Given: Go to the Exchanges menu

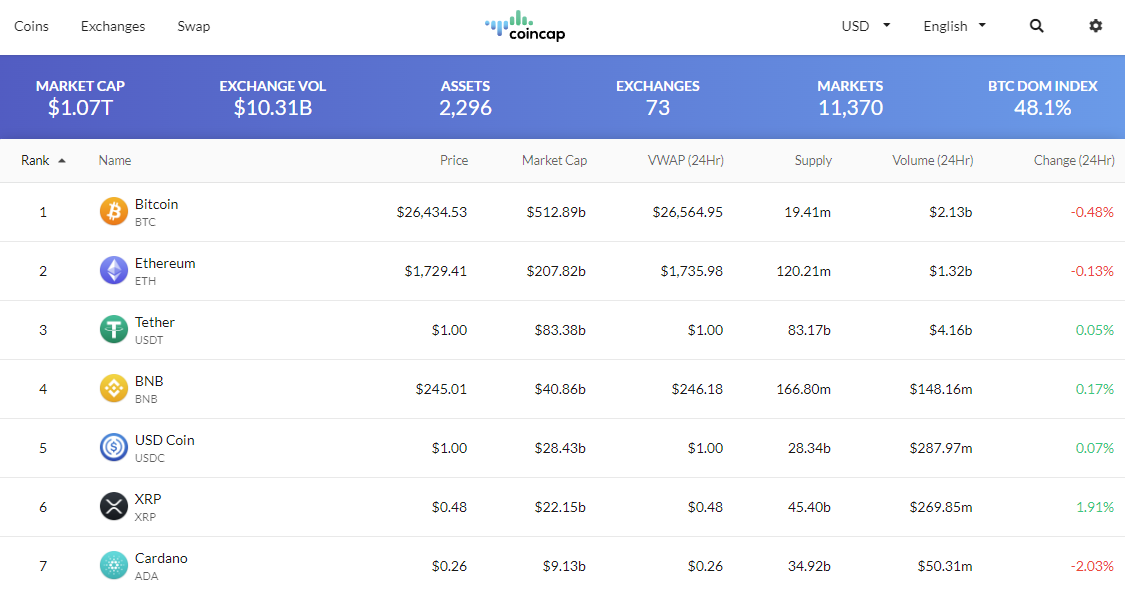Looking at the screenshot, I should click(x=113, y=26).
